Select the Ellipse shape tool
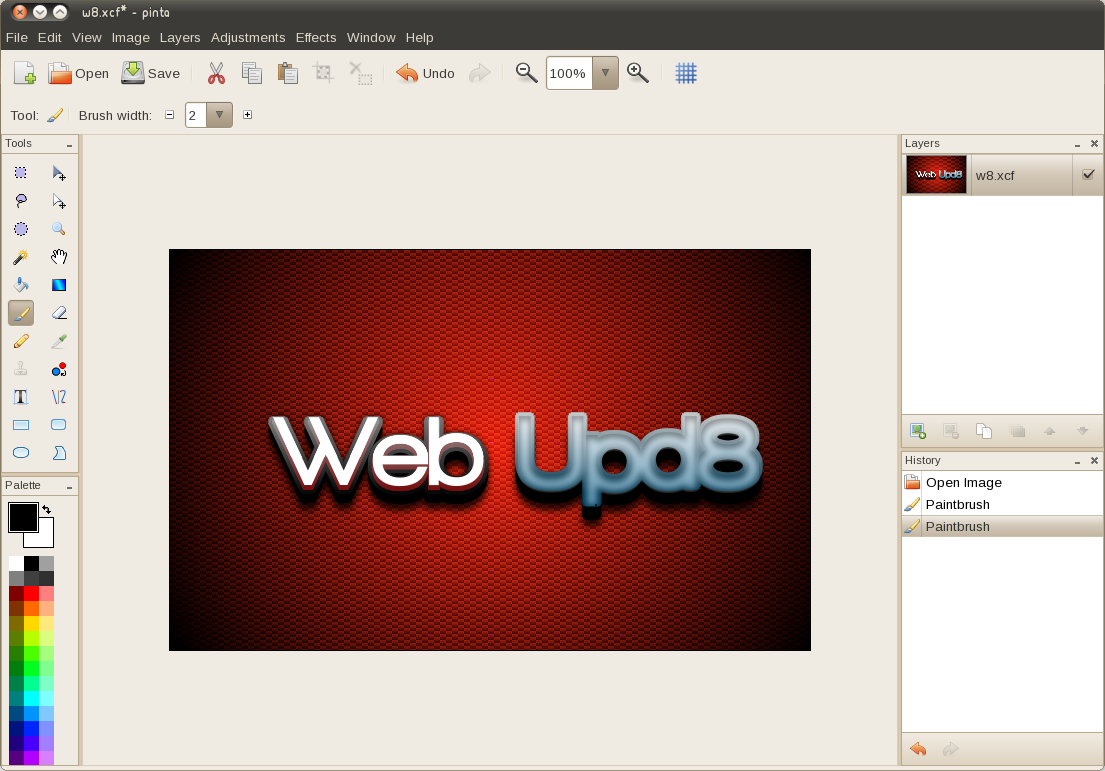Viewport: 1105px width, 771px height. (x=21, y=452)
